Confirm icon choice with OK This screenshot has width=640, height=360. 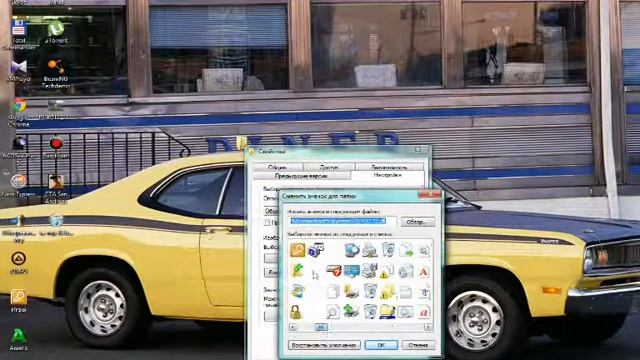[381, 345]
